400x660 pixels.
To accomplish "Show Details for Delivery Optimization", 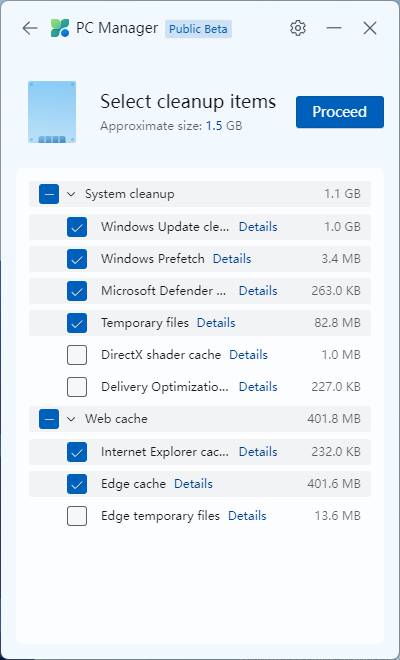I will pyautogui.click(x=258, y=387).
